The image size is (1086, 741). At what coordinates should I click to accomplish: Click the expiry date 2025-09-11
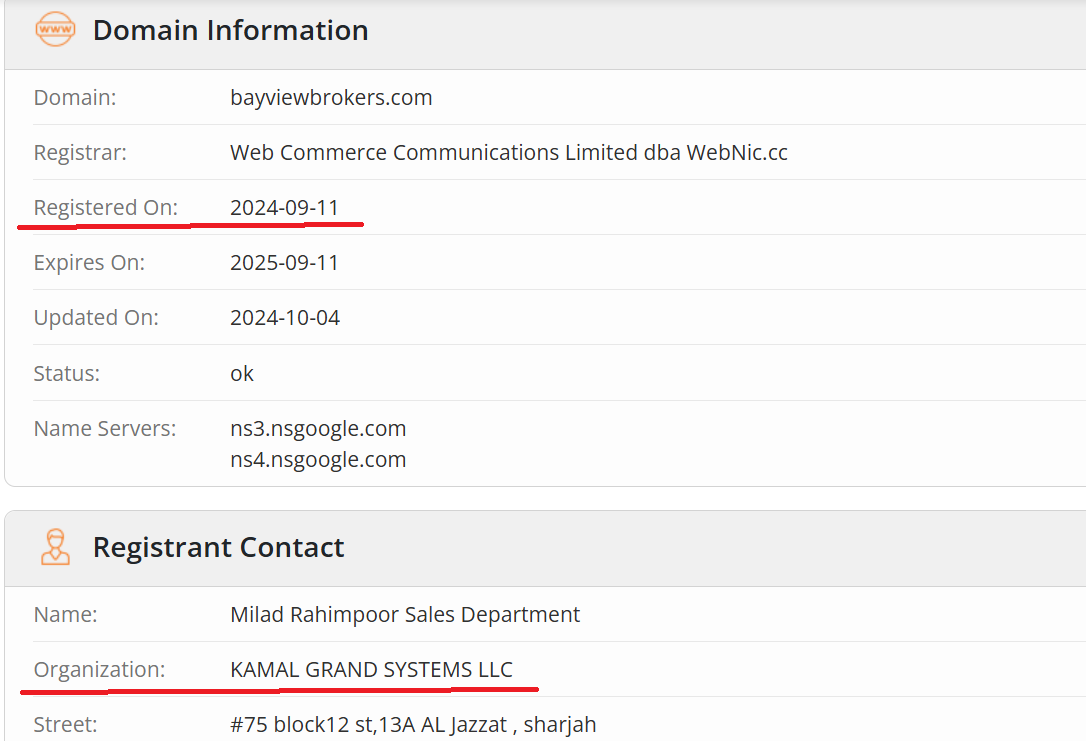pyautogui.click(x=285, y=263)
